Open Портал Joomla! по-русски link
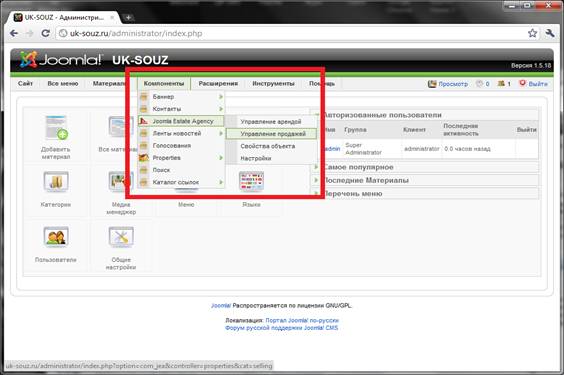Screen dimensions: 564x375 pyautogui.click(x=302, y=320)
